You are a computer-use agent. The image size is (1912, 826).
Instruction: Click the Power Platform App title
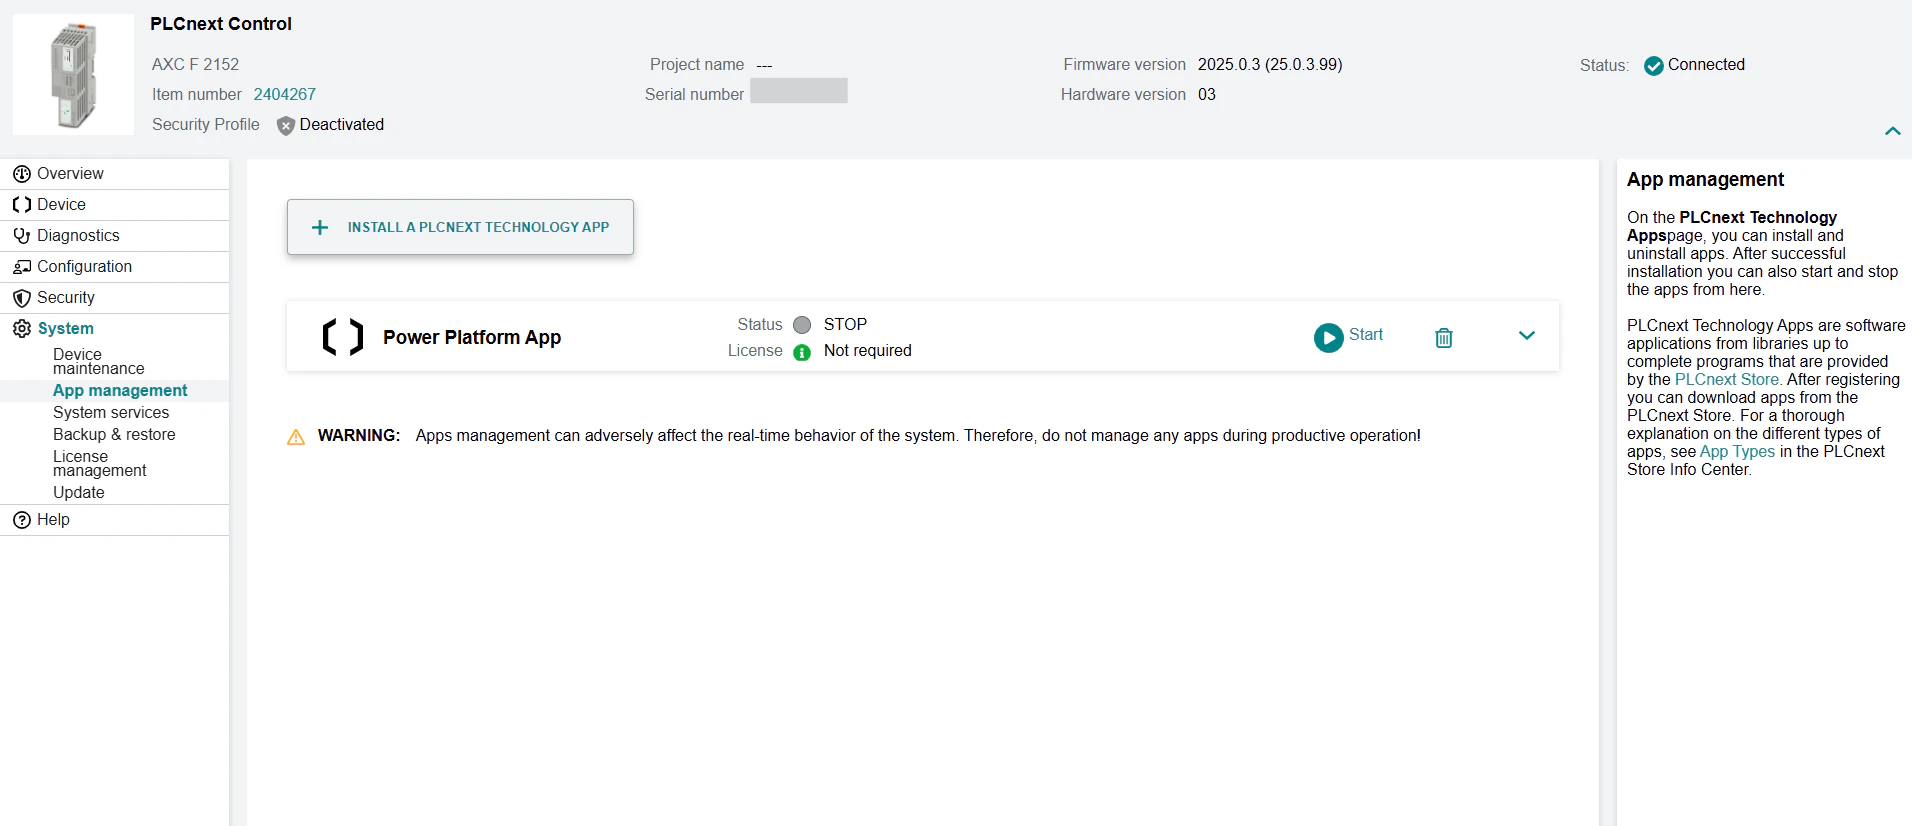pos(472,337)
